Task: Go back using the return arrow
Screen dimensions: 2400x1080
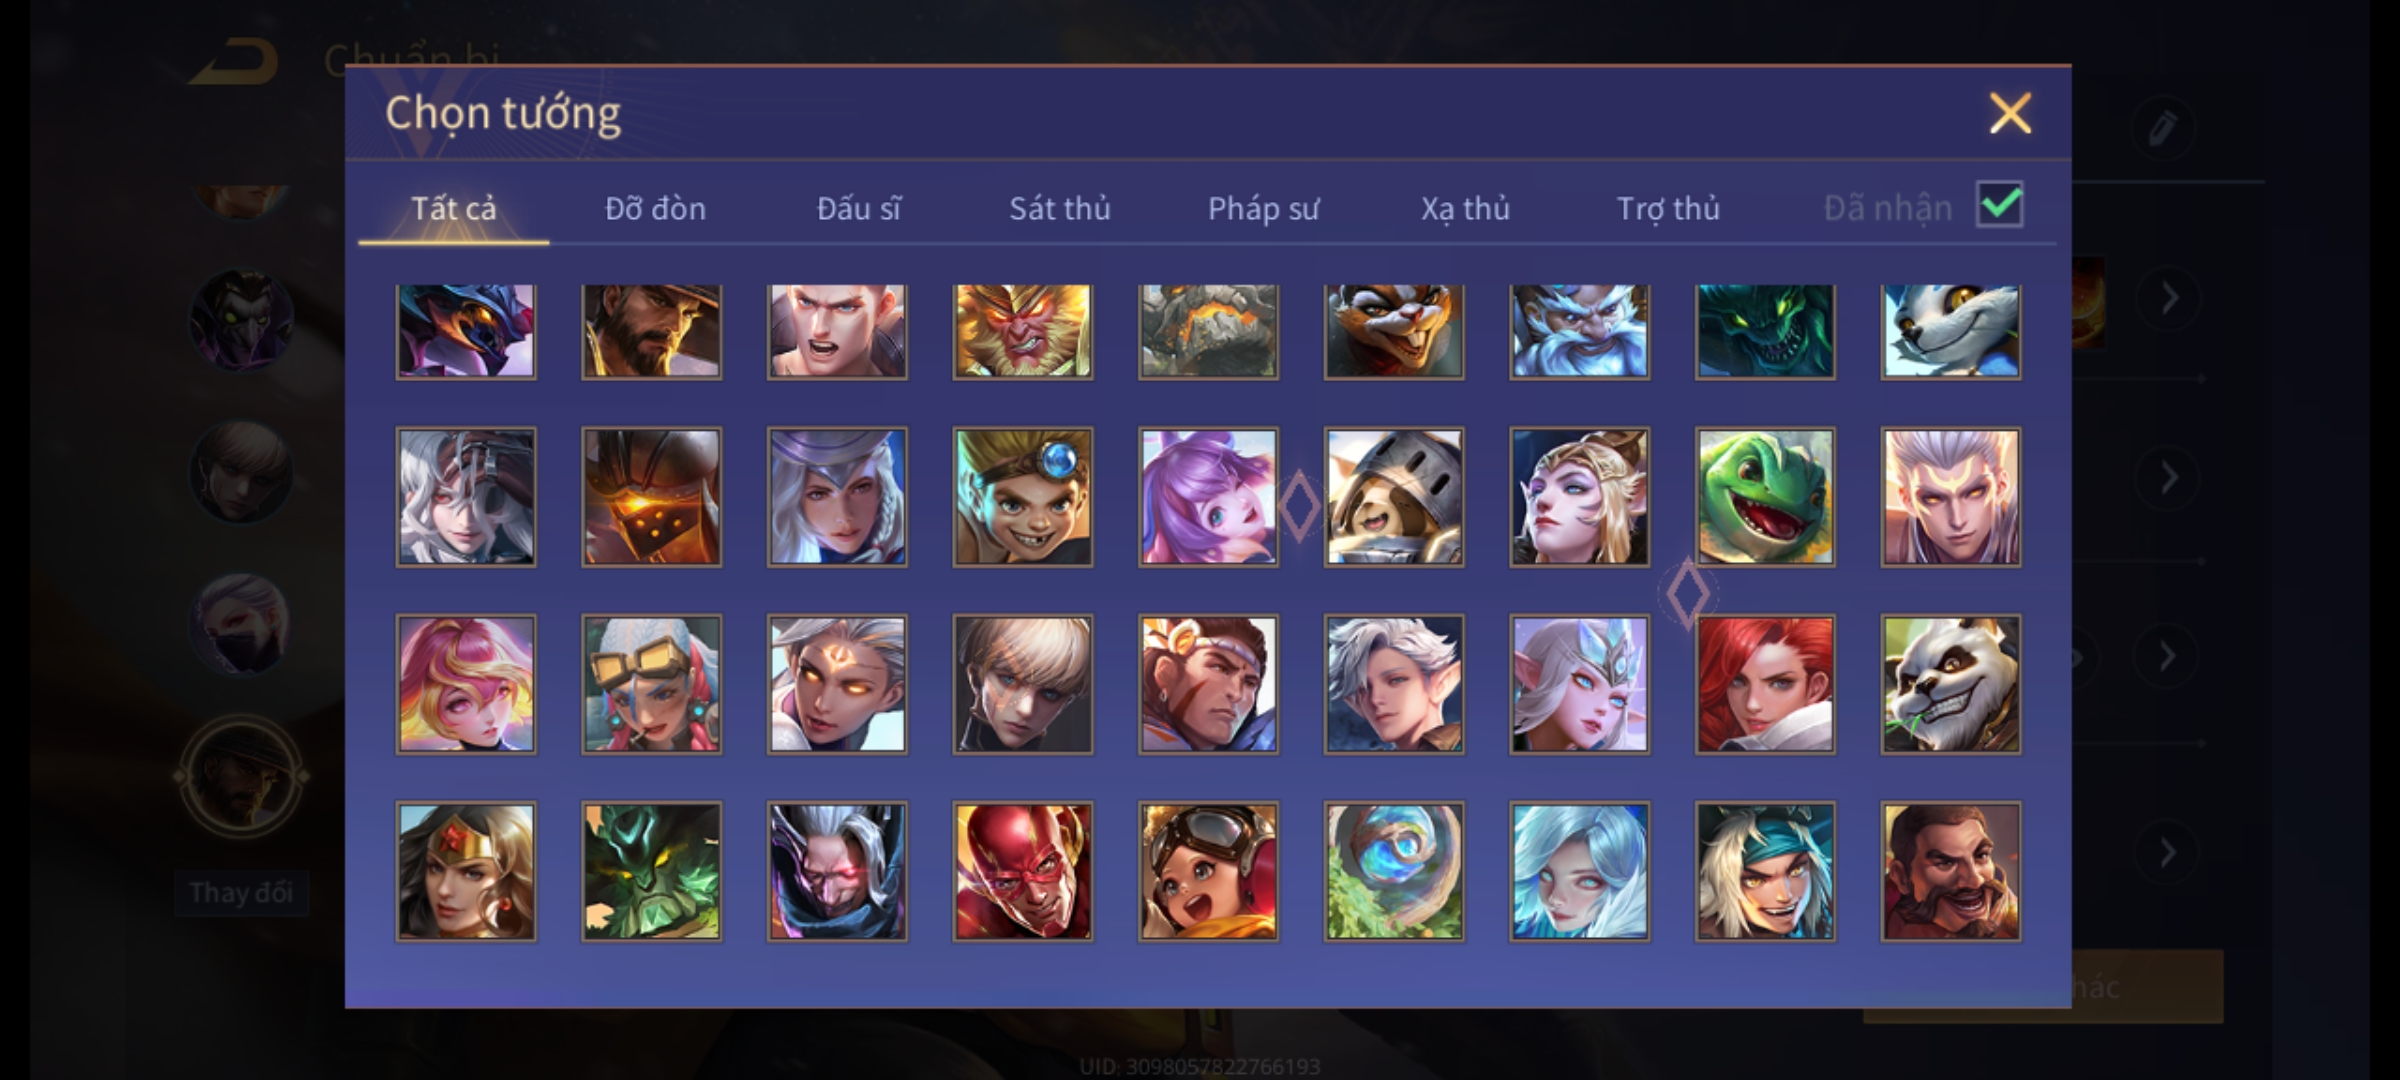Action: 234,60
